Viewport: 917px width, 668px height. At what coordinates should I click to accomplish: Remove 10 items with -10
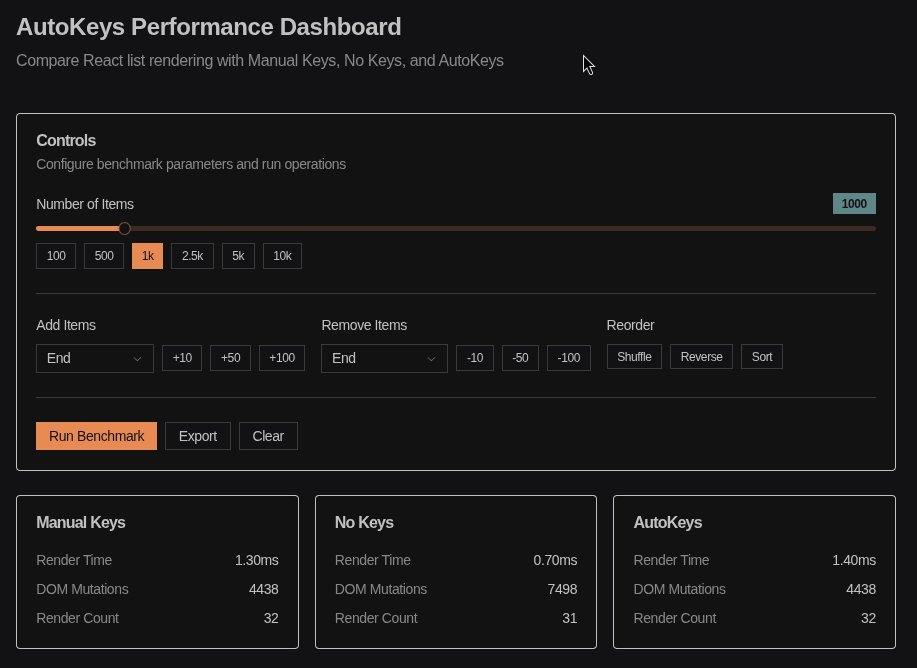click(475, 358)
